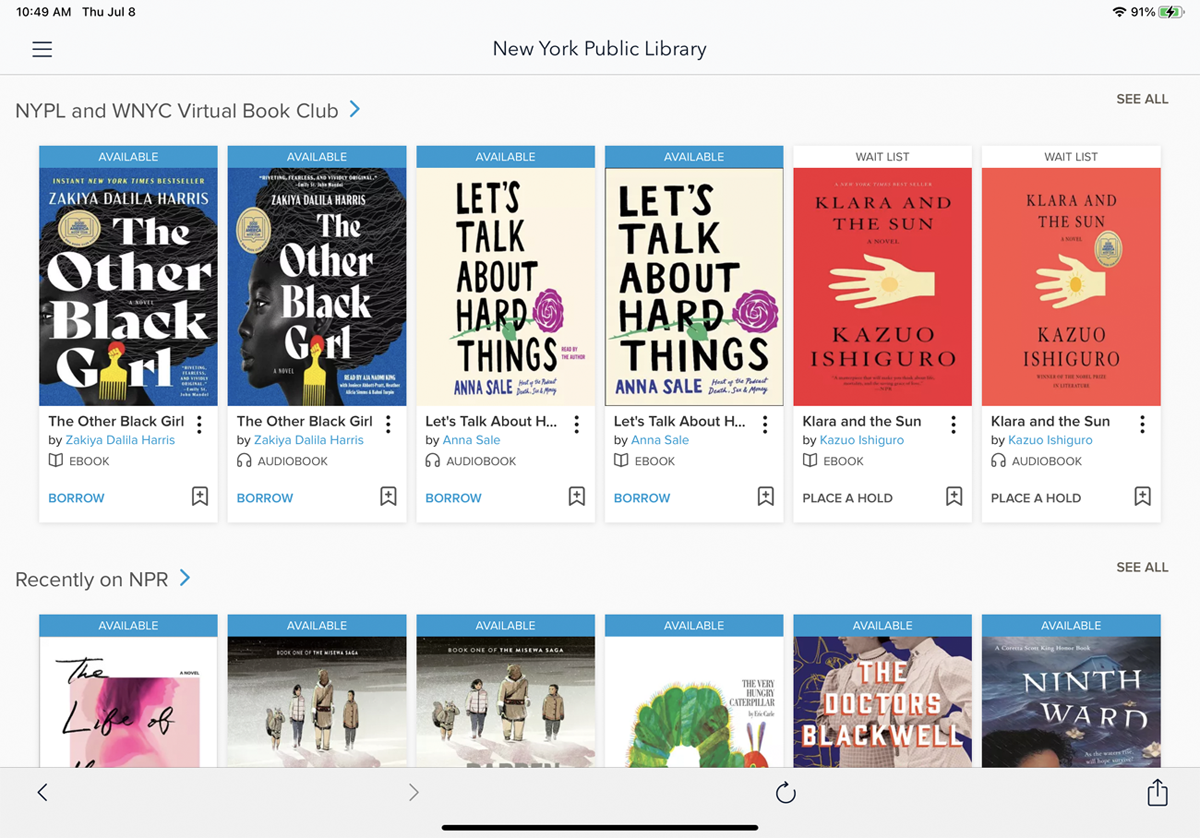Select the "The Other Black Girl" audiobook title text
The height and width of the screenshot is (838, 1200).
(305, 421)
